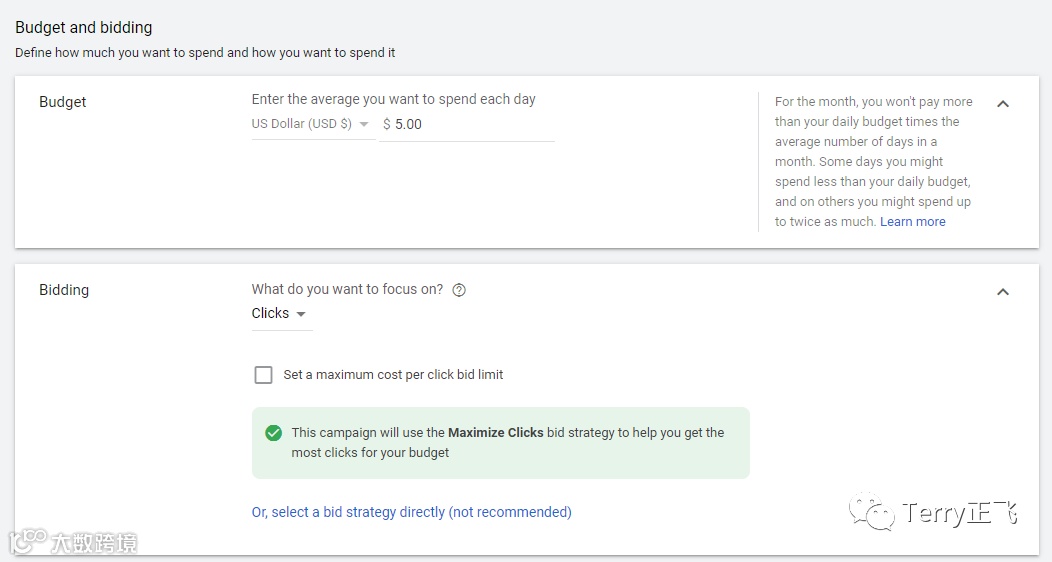
Task: Focus the daily budget amount field
Action: 470,125
